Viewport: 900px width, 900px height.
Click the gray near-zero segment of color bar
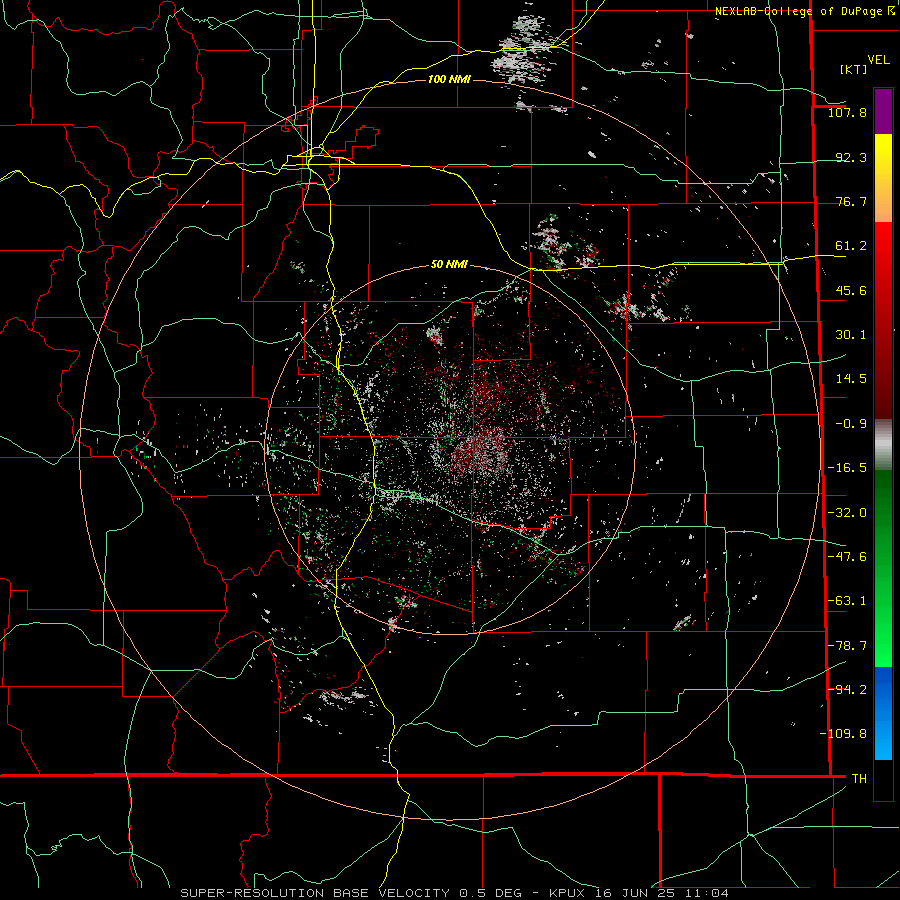tap(883, 445)
